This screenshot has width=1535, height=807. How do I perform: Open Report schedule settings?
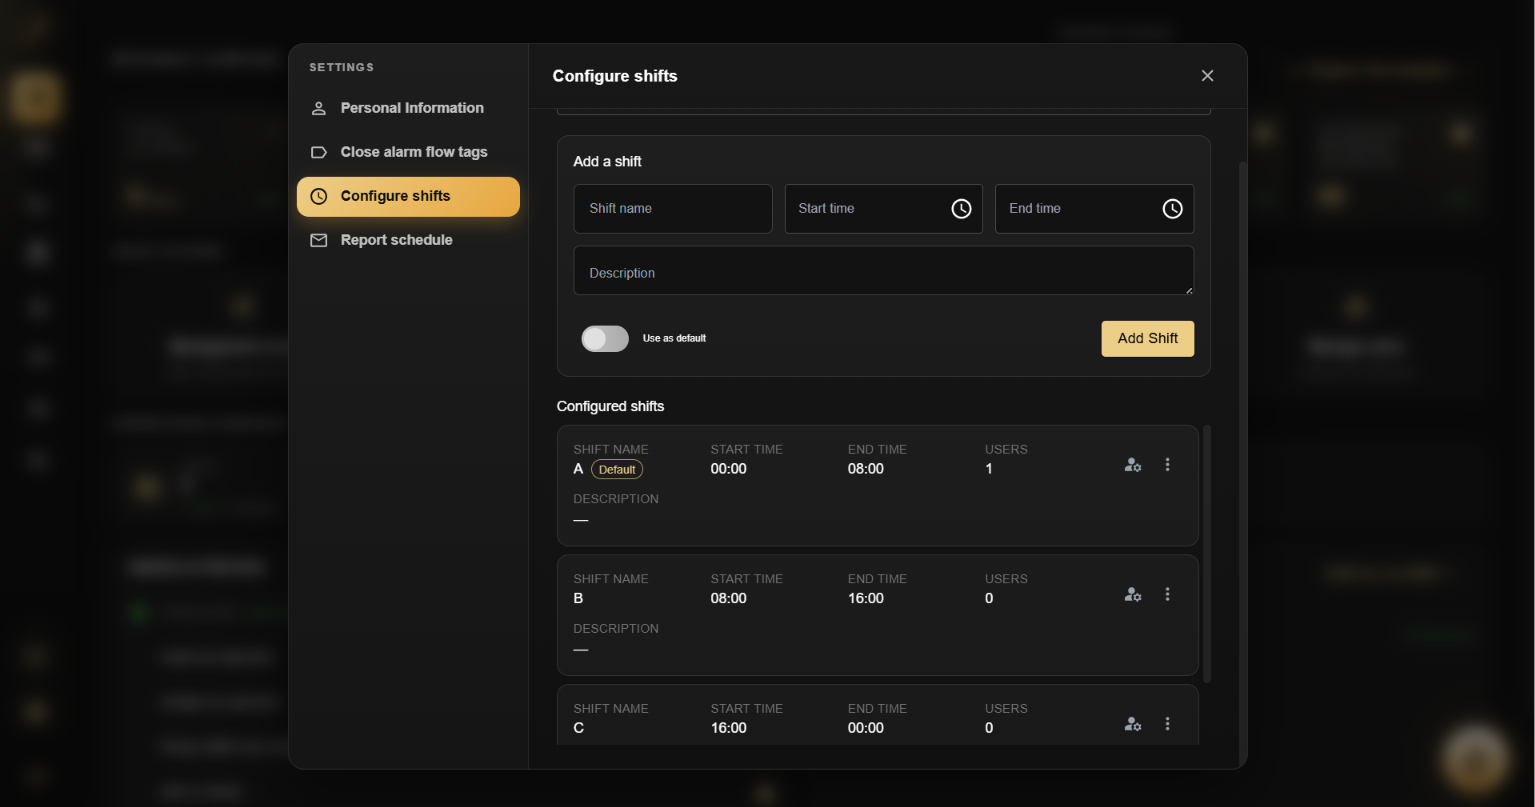(408, 240)
